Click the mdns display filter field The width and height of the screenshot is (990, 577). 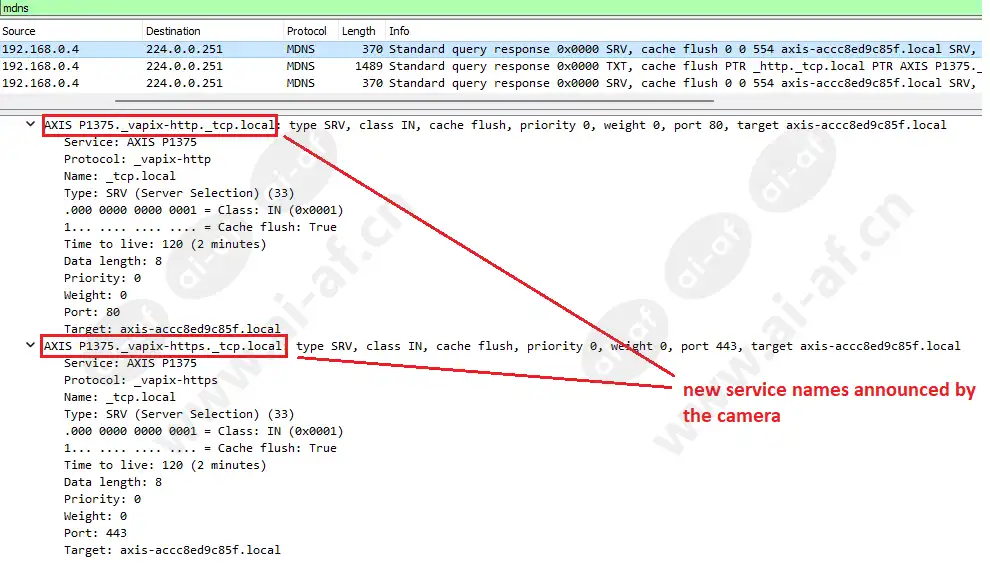[x=491, y=8]
